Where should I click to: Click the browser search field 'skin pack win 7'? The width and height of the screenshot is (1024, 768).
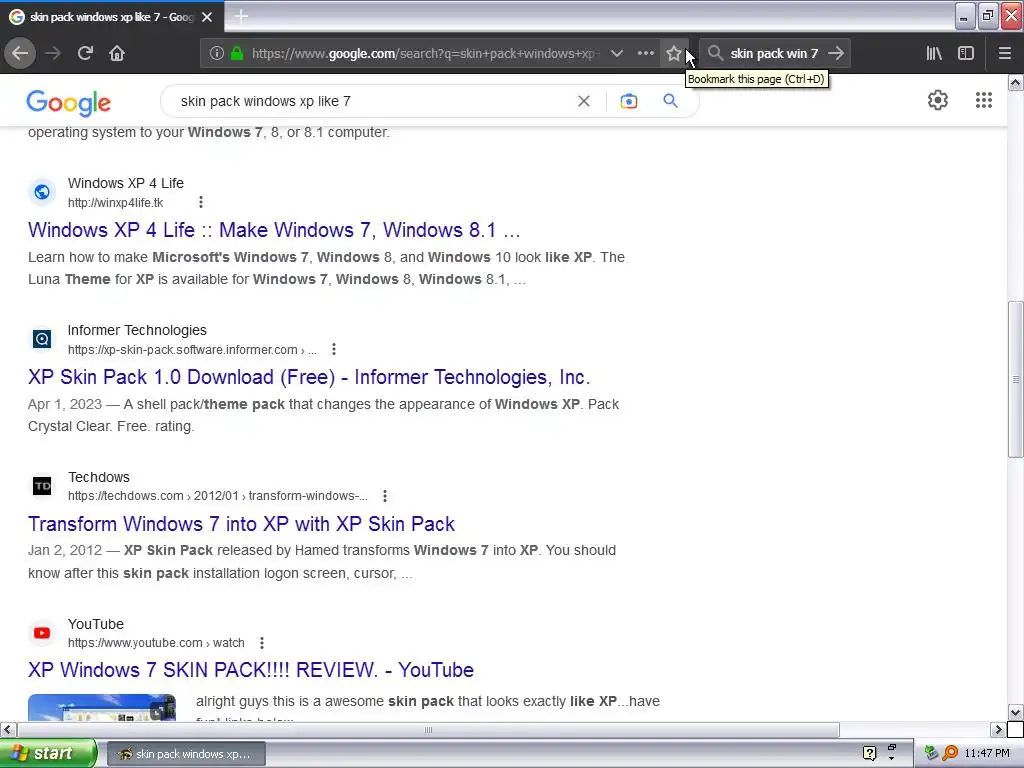[x=775, y=54]
